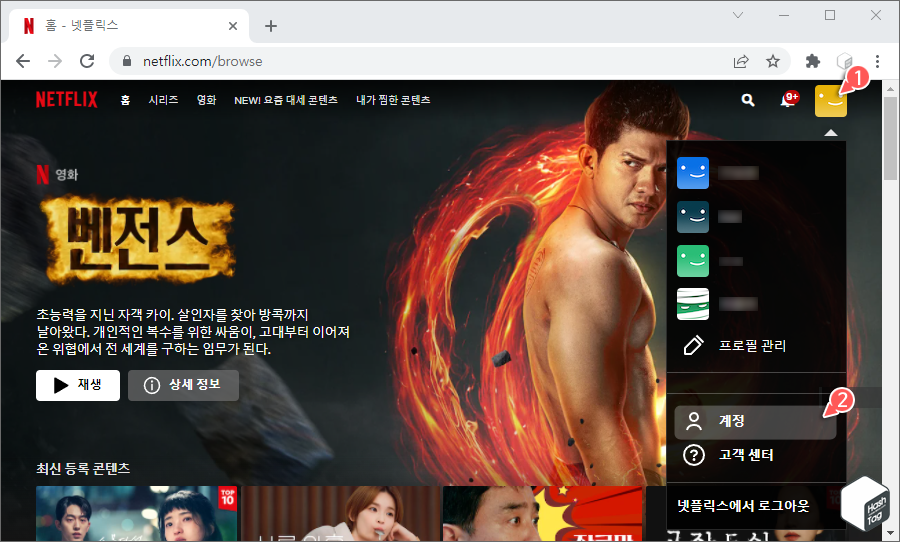
Task: Switch to the dark teal smiley profile
Action: tap(693, 216)
